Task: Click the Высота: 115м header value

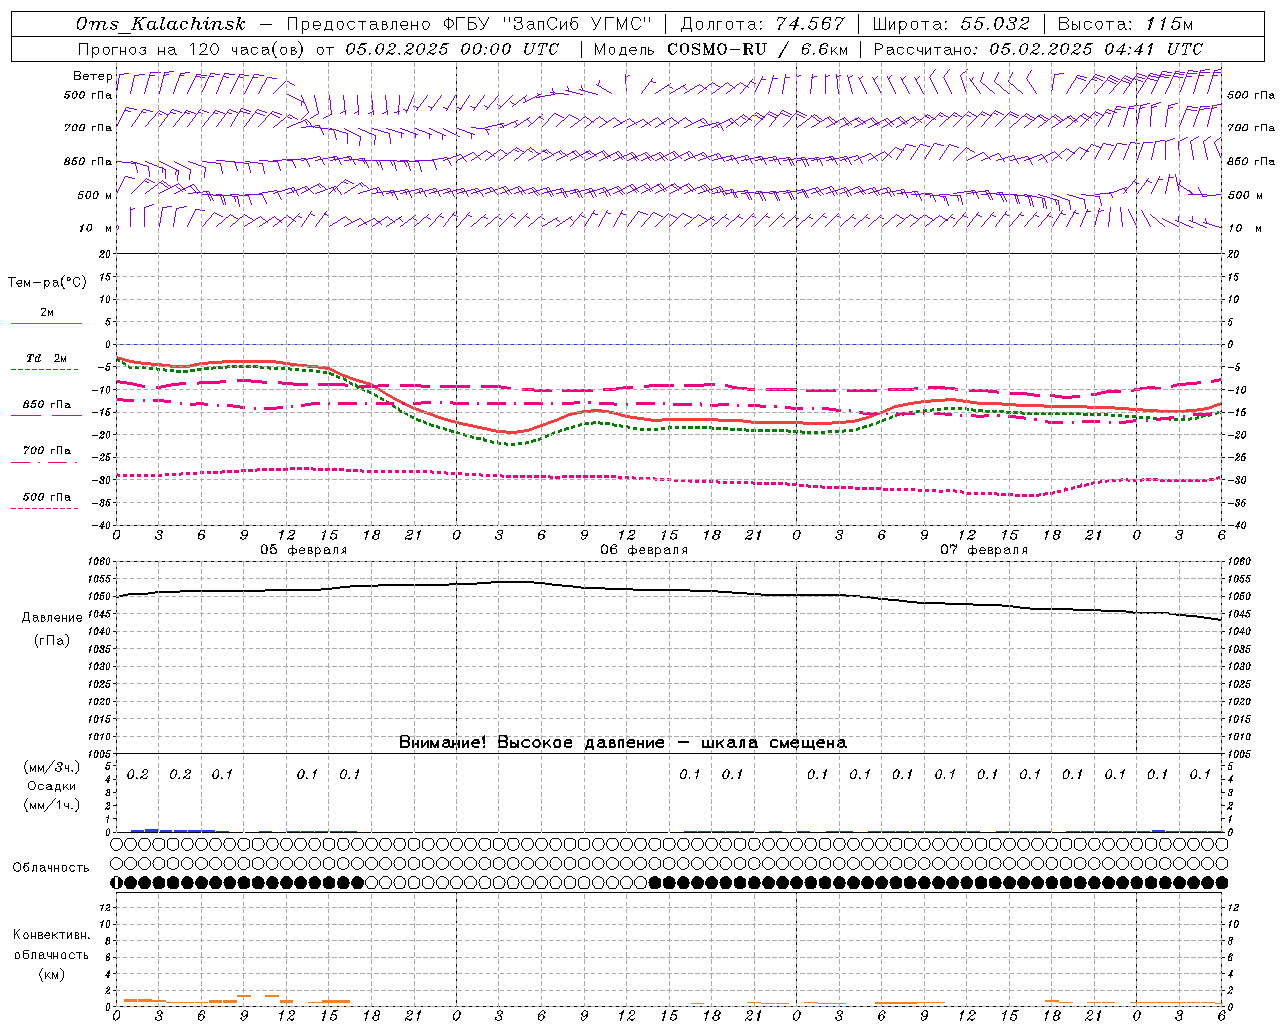Action: point(1125,24)
